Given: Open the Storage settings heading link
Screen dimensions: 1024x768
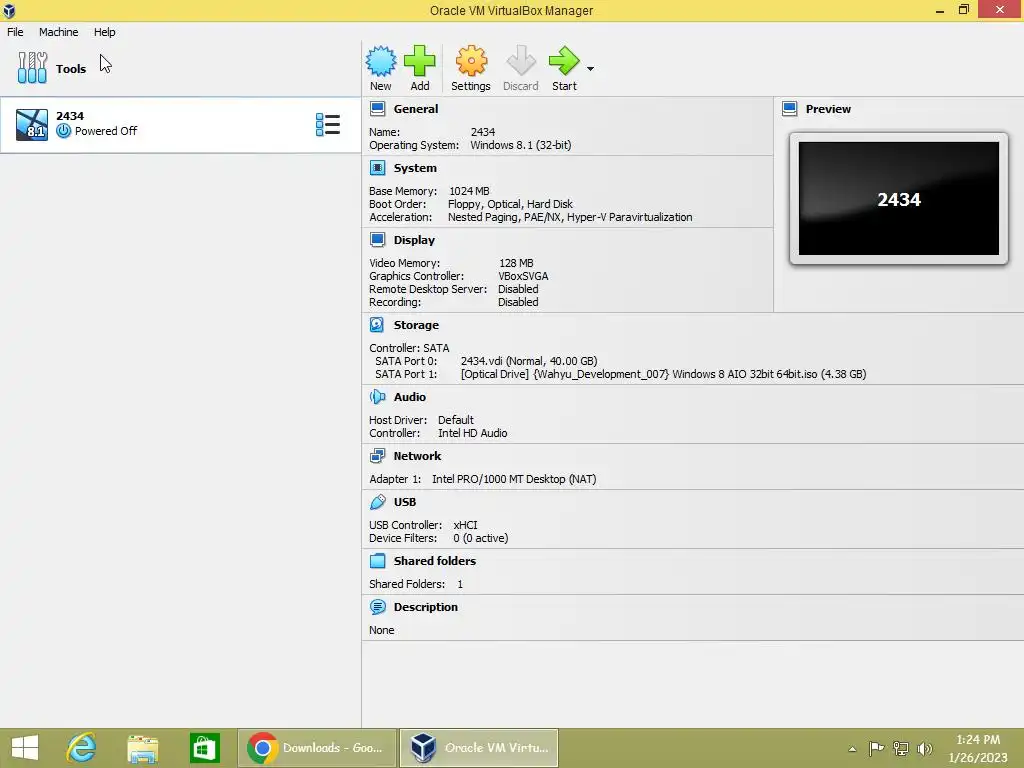Looking at the screenshot, I should pyautogui.click(x=416, y=325).
